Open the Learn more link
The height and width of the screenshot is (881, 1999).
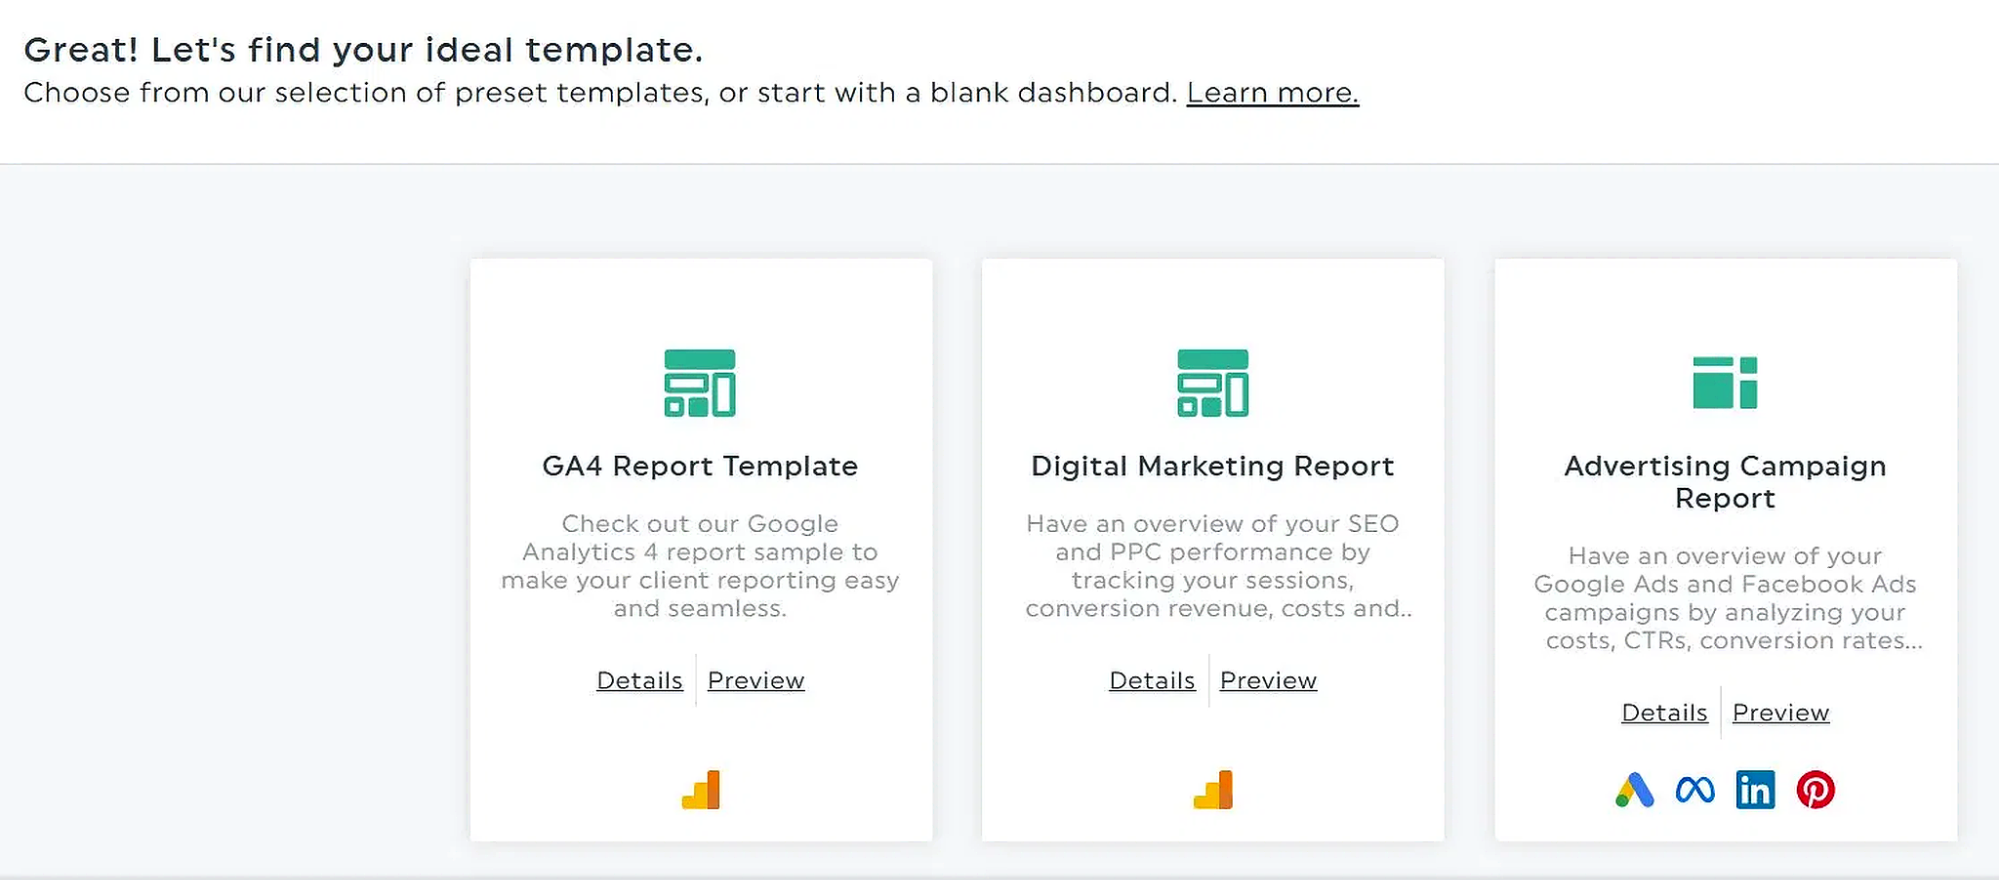[1272, 93]
